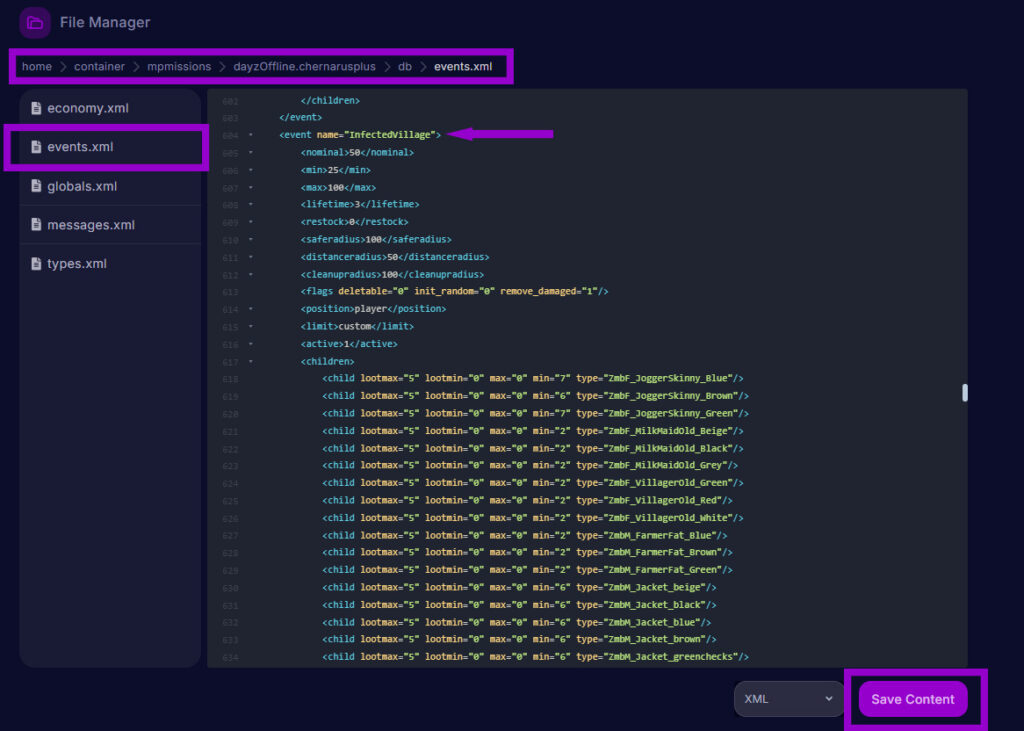
Task: Navigate to home via the breadcrumb
Action: coord(37,66)
